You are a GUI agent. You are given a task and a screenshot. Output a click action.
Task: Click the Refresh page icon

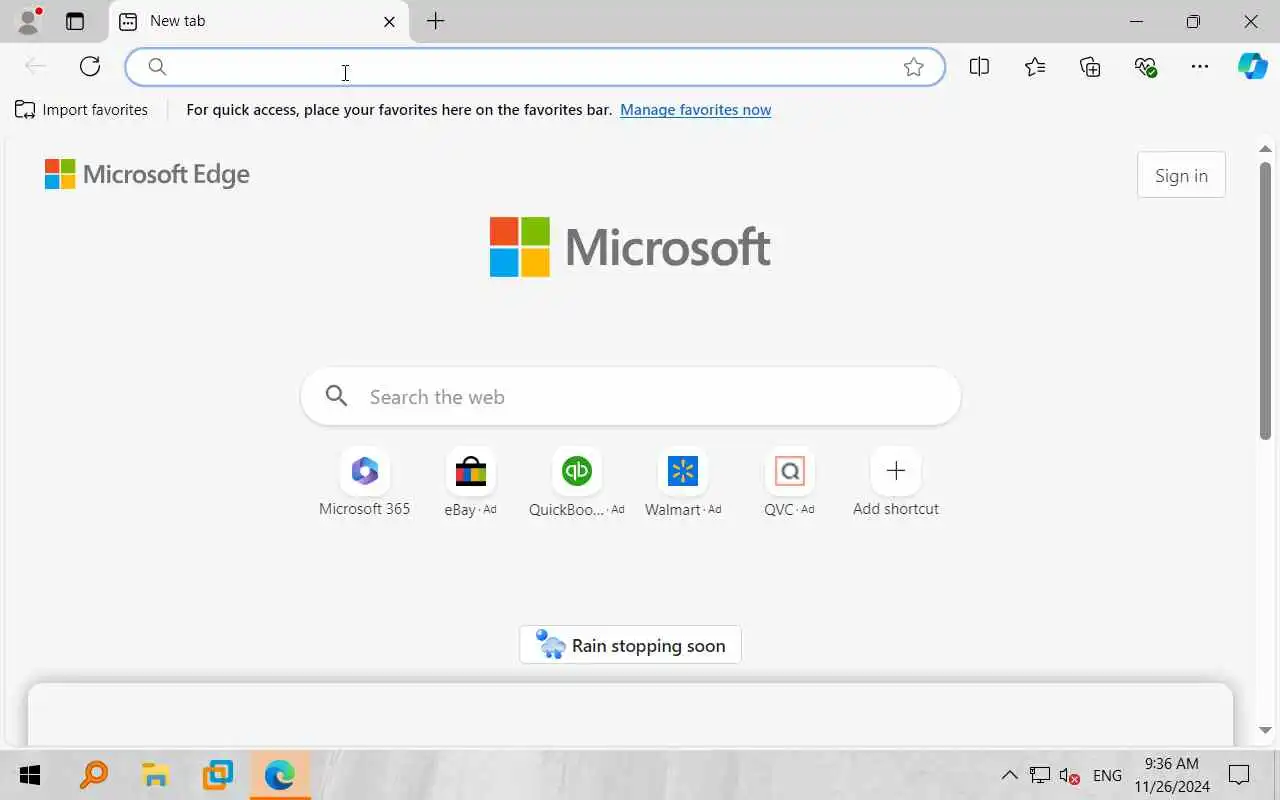pos(90,67)
